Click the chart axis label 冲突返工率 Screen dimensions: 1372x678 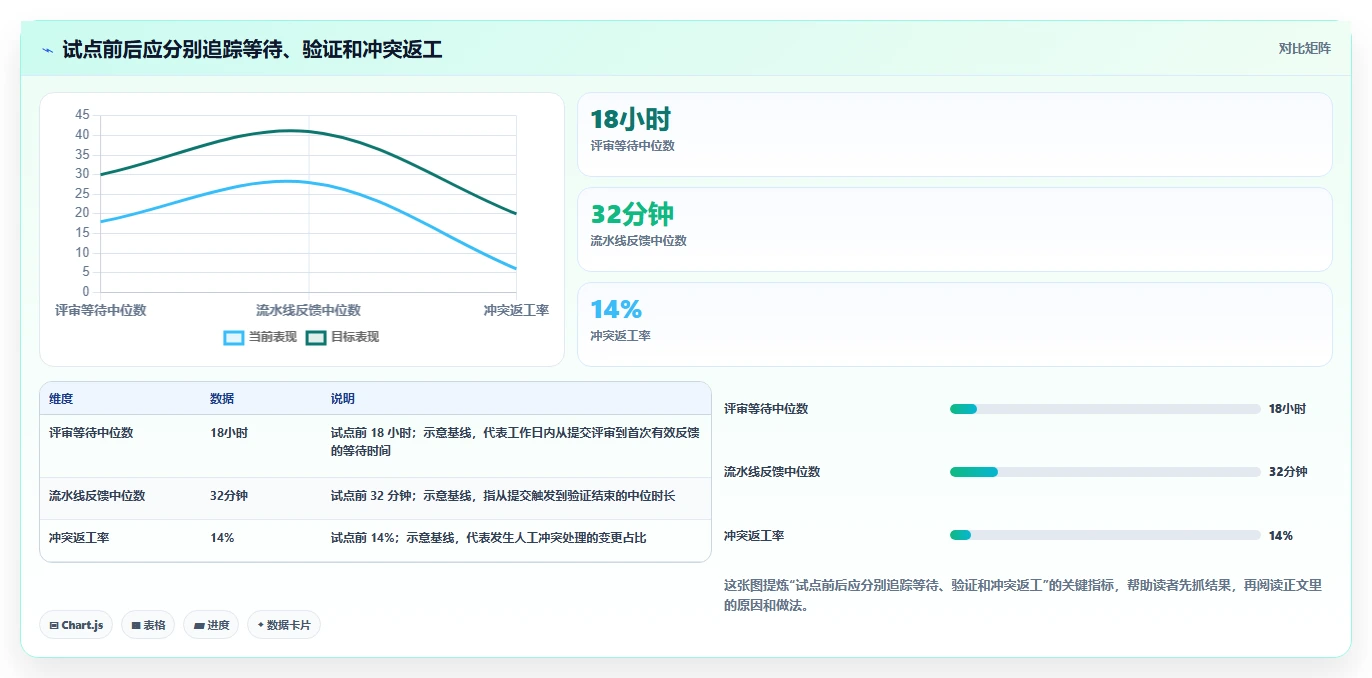click(x=516, y=311)
